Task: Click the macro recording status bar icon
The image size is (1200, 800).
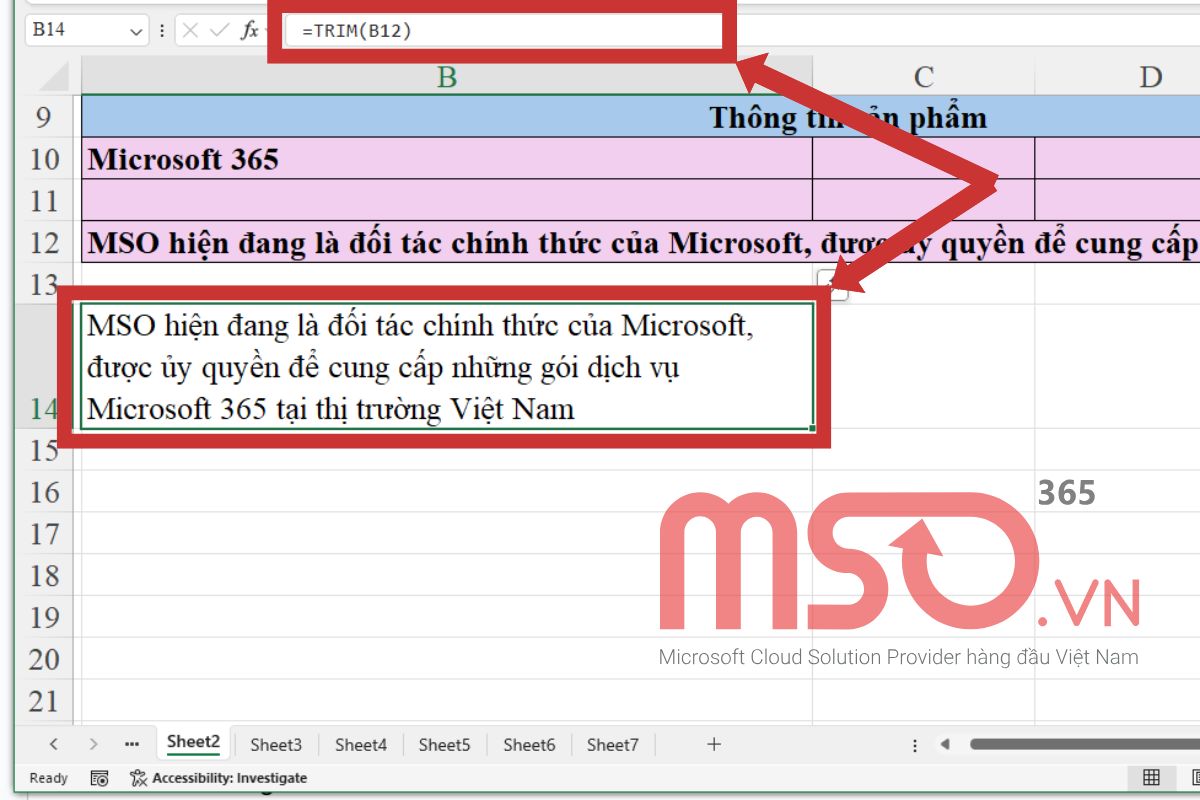Action: pyautogui.click(x=99, y=778)
